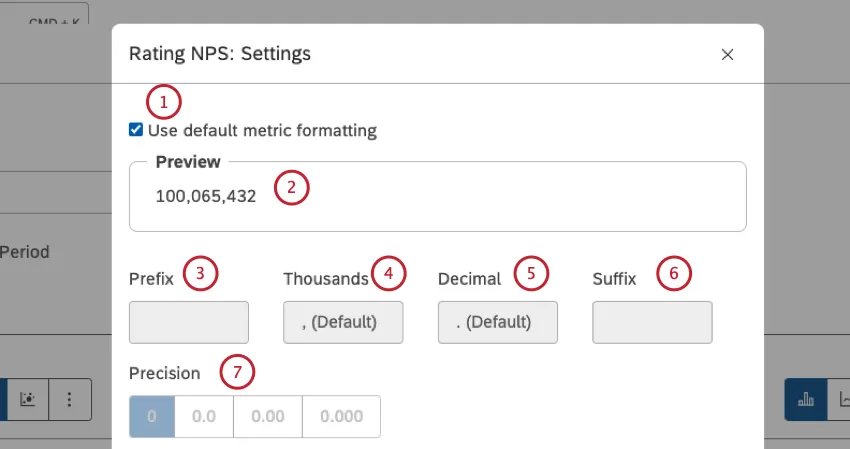
Task: Pick the 0.000 precision option
Action: 341,416
